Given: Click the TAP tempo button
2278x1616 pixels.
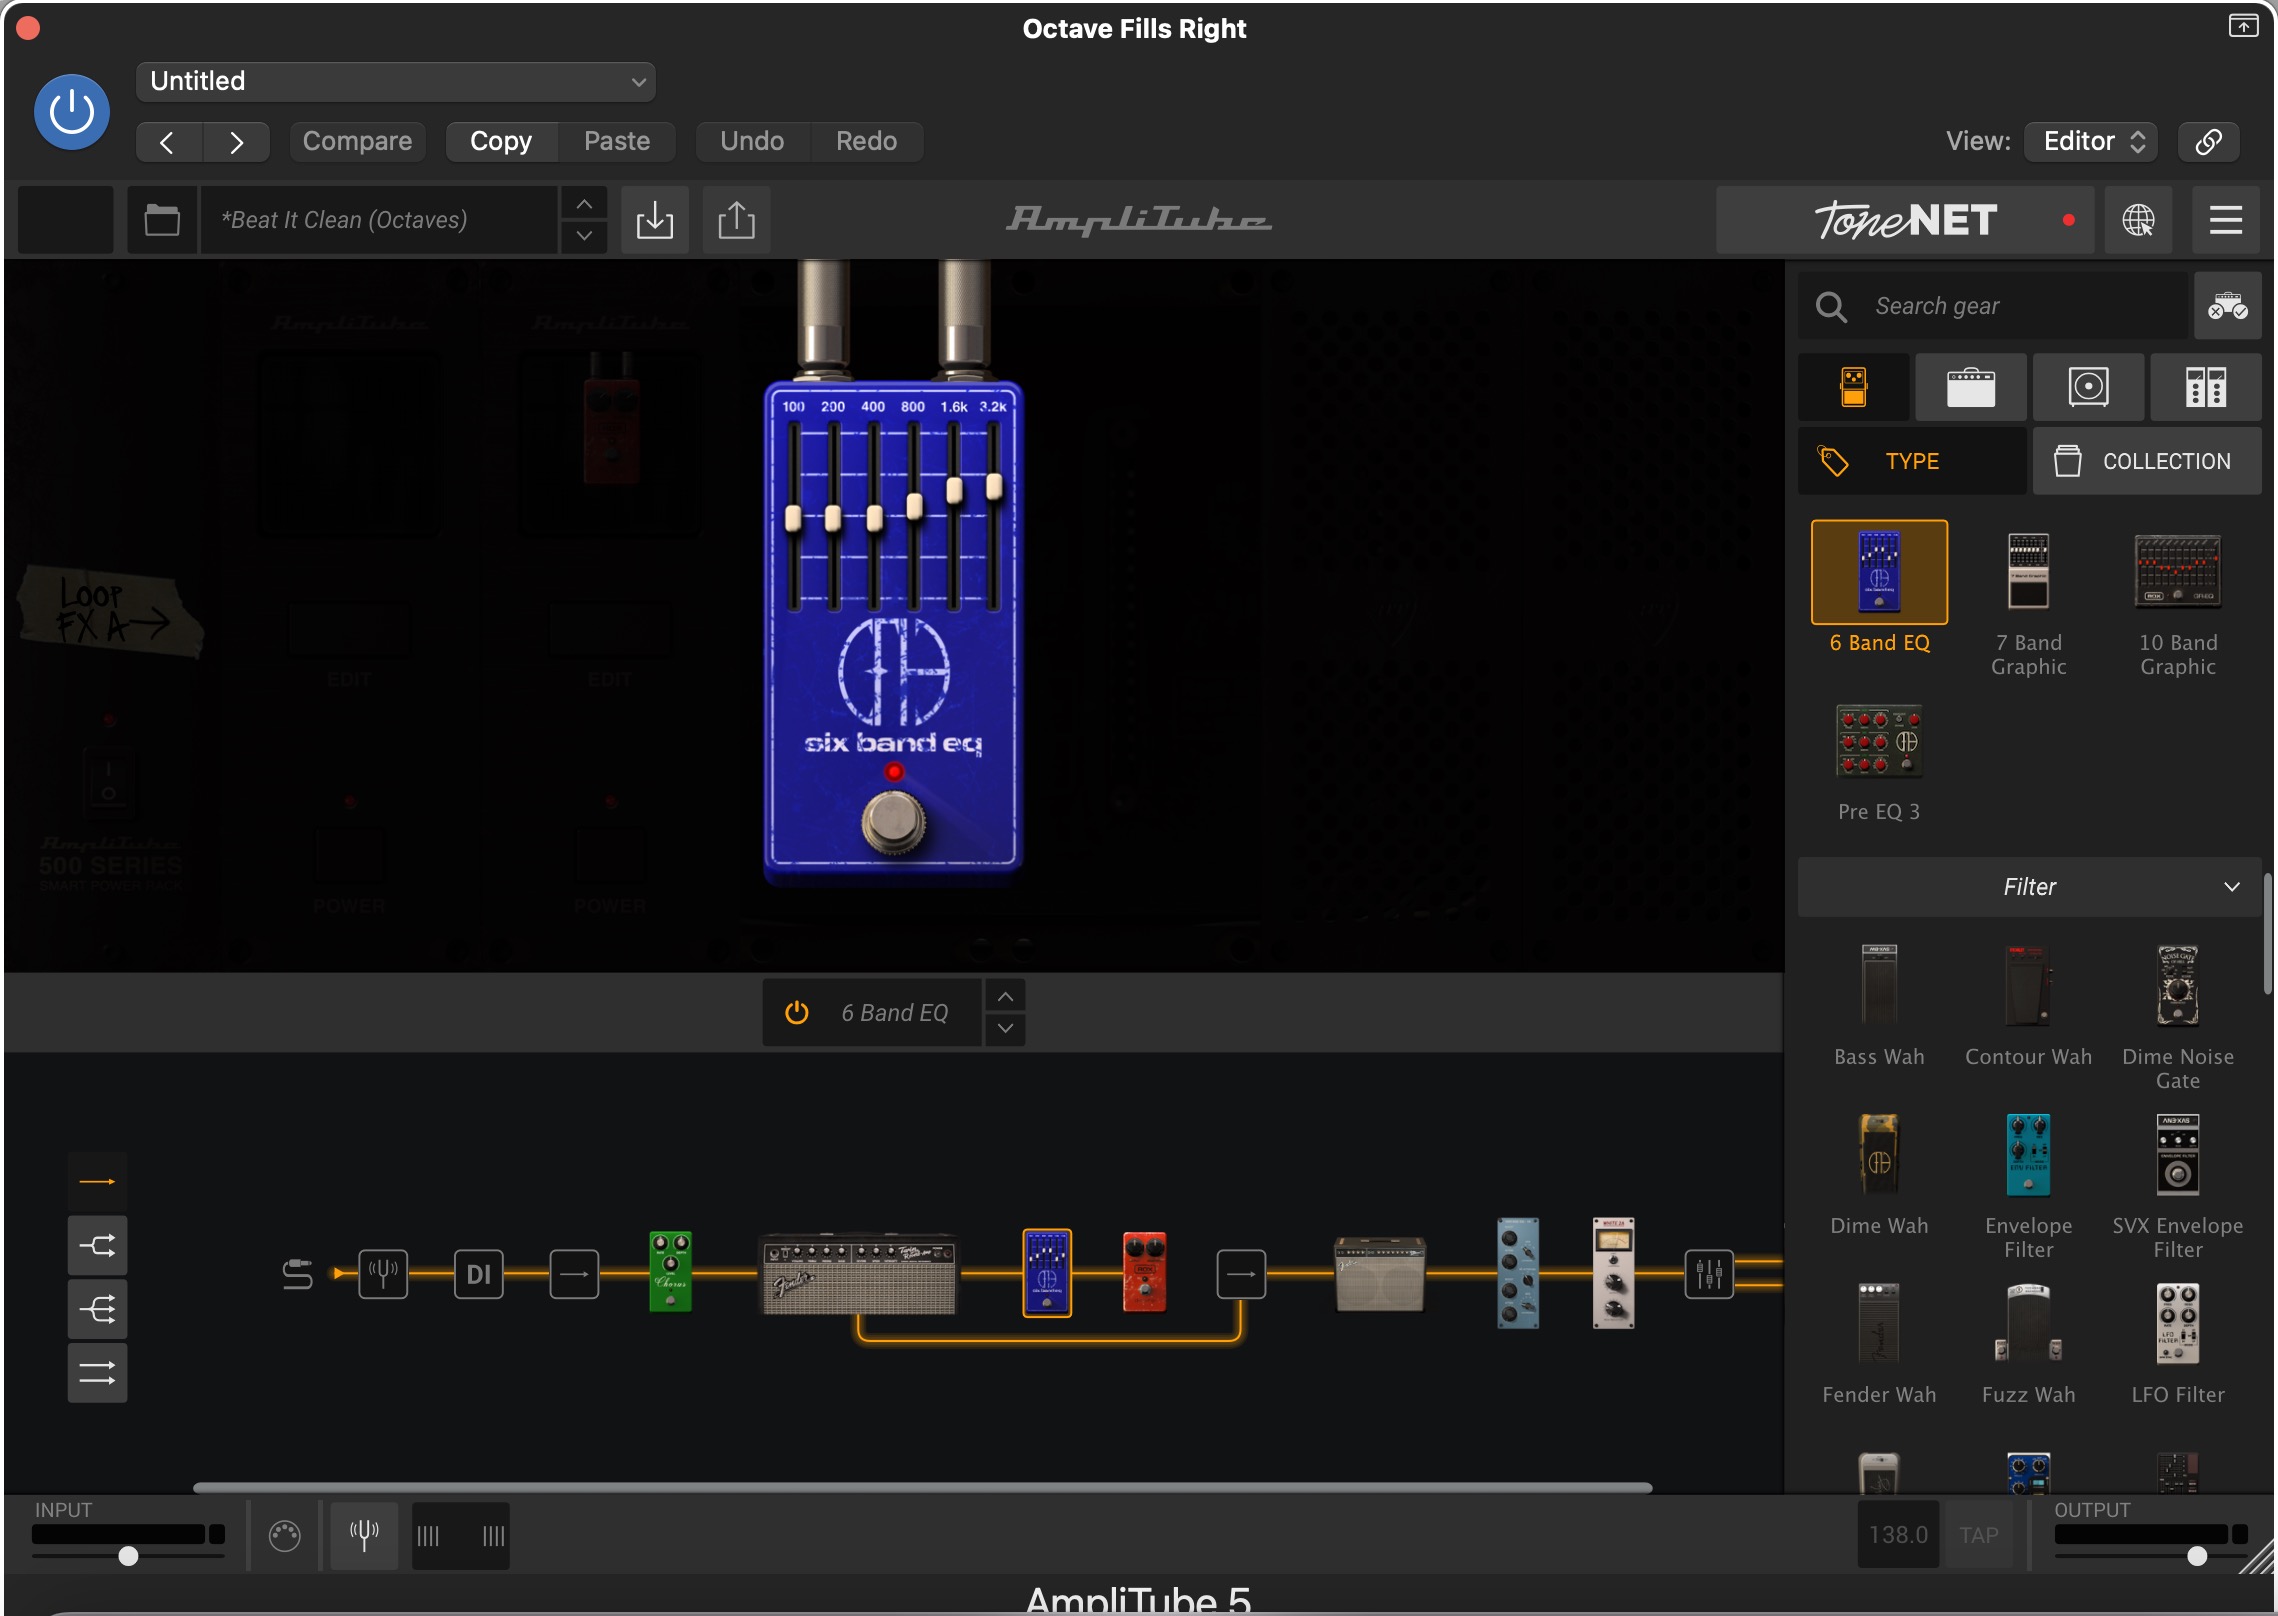Looking at the screenshot, I should [1978, 1535].
